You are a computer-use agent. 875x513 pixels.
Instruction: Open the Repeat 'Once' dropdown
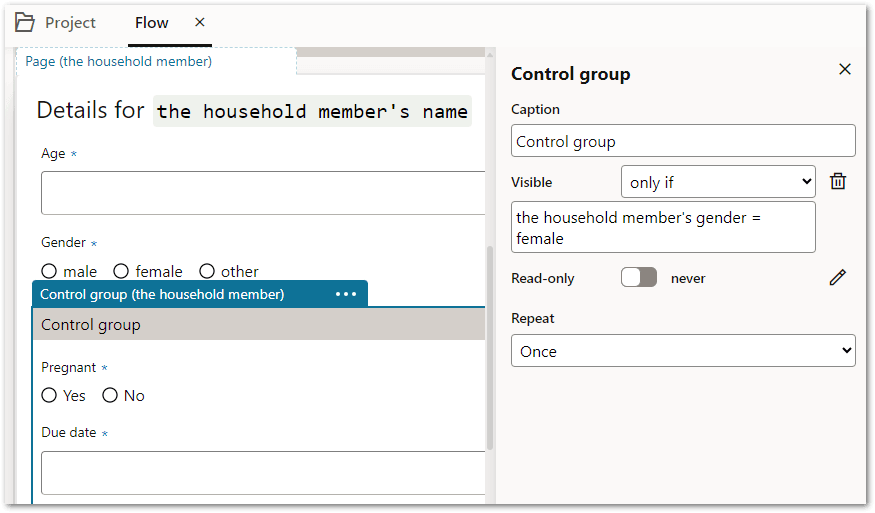click(683, 351)
